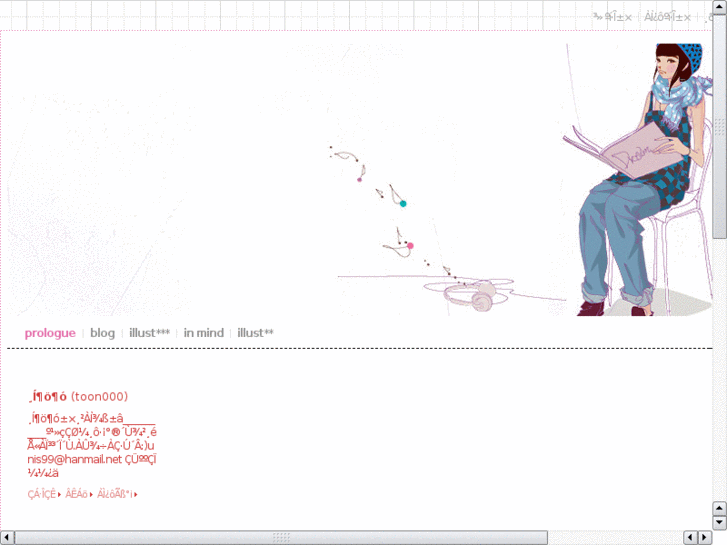Click horizontal scroll left arrow near right end
The image size is (727, 545).
[x=690, y=538]
